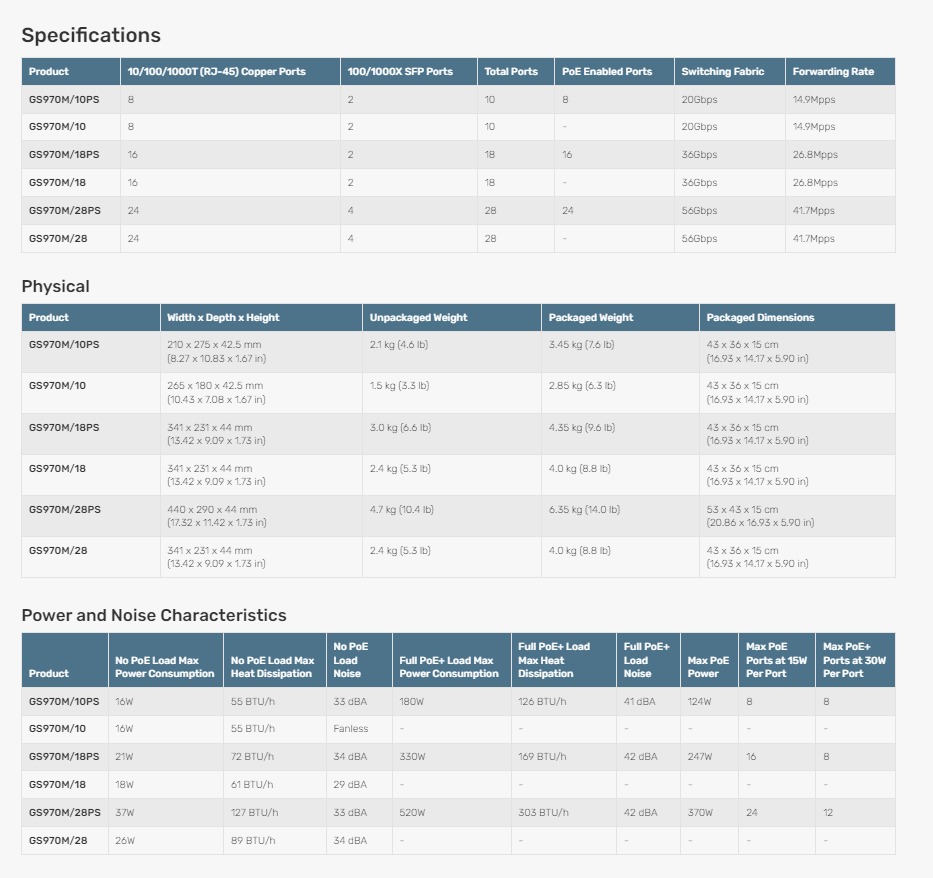Click the Max PoE+ Ports at 30W header
Image resolution: width=933 pixels, height=878 pixels.
(x=854, y=660)
